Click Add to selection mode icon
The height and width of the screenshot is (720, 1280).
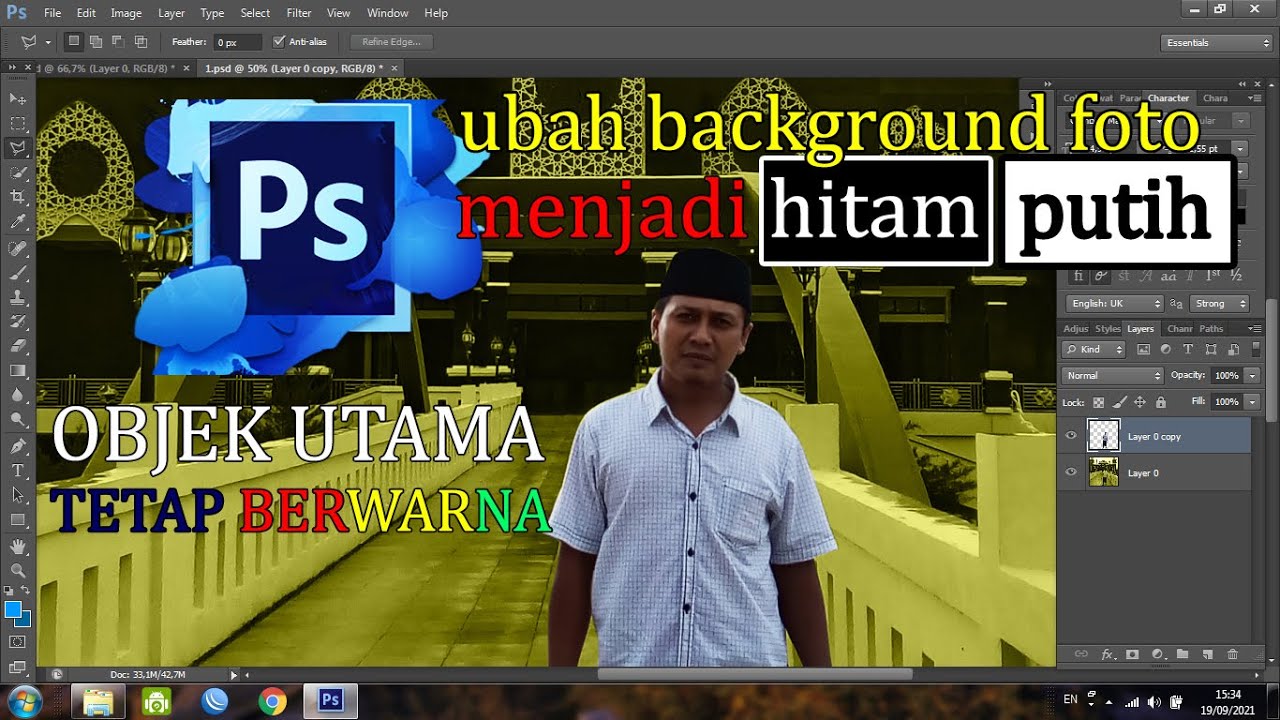pyautogui.click(x=96, y=42)
